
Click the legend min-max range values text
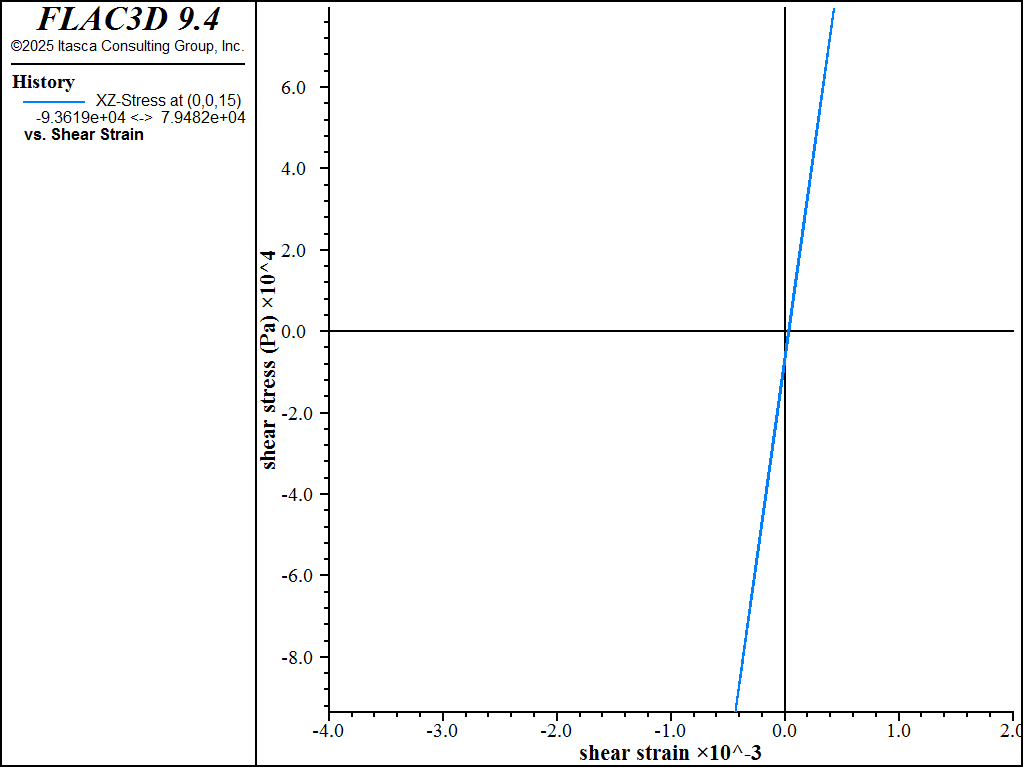[x=140, y=117]
